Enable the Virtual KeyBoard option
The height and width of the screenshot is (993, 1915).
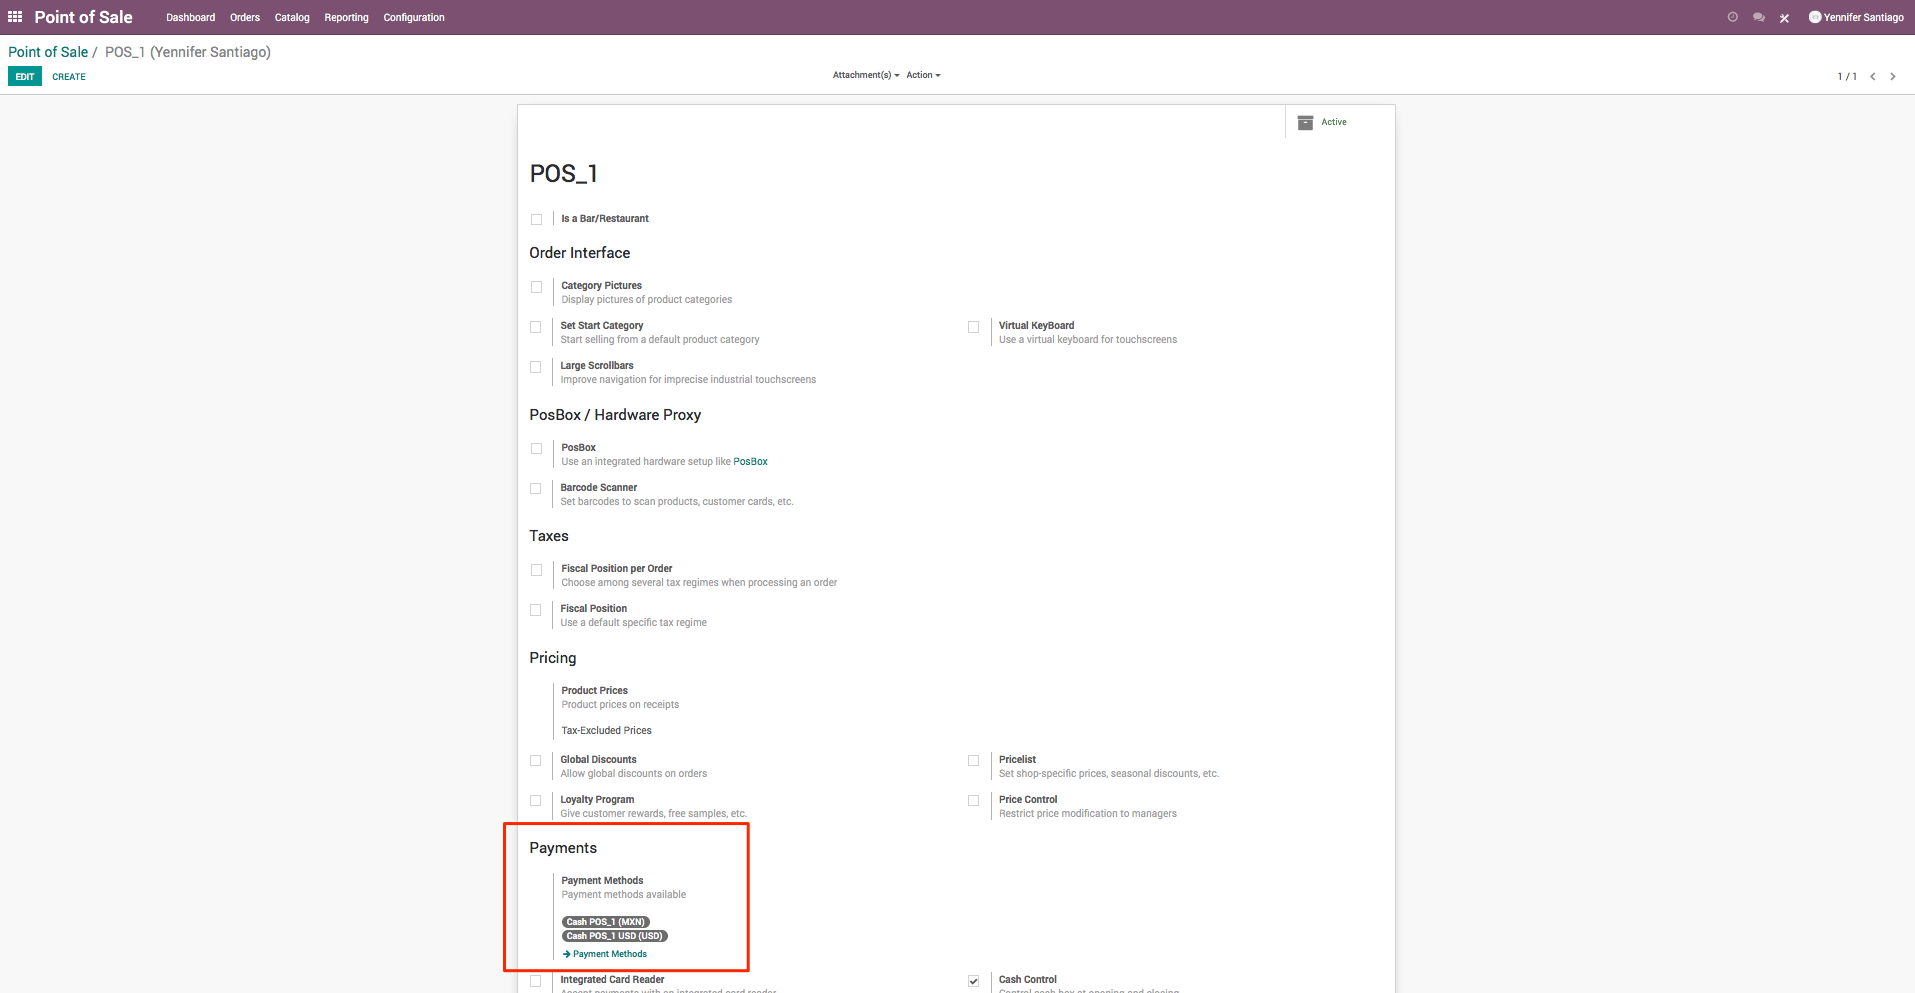[x=974, y=327]
